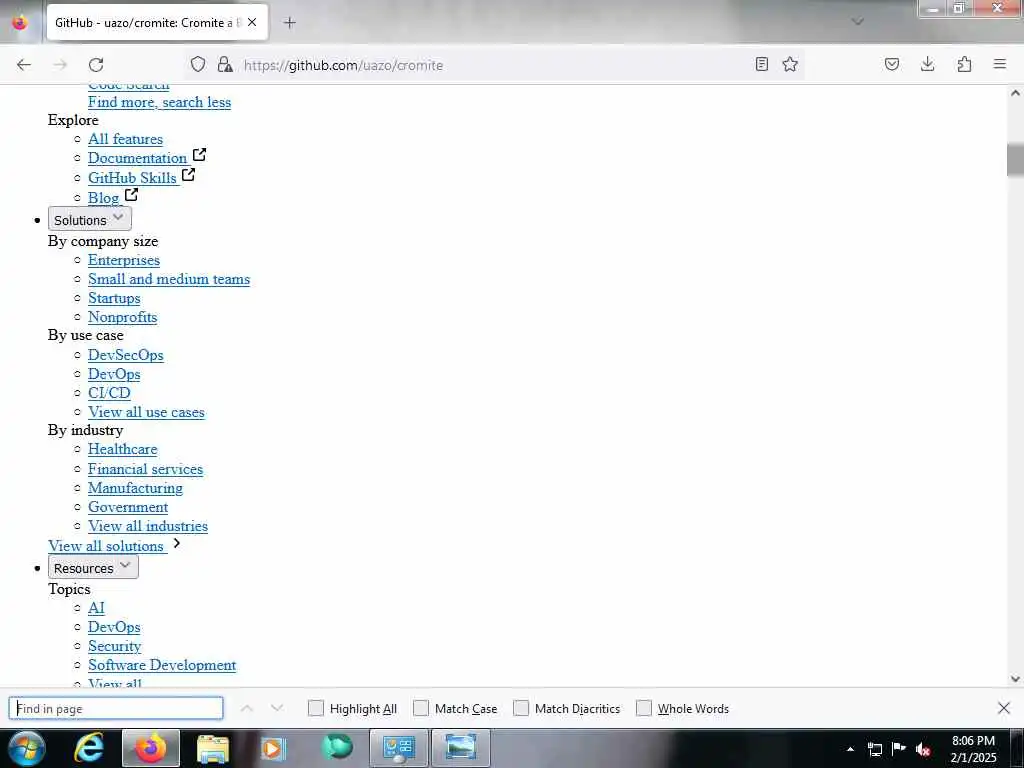Viewport: 1024px width, 768px height.
Task: Open the AI topic link
Action: pyautogui.click(x=97, y=608)
